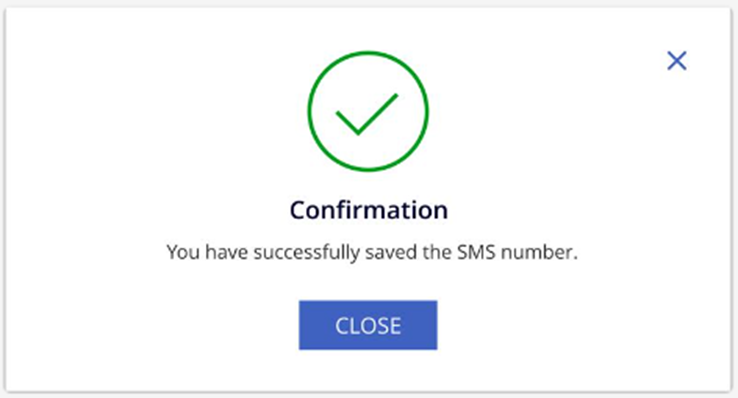Click the word 'You' starting the message
This screenshot has height=398, width=738.
coord(184,252)
